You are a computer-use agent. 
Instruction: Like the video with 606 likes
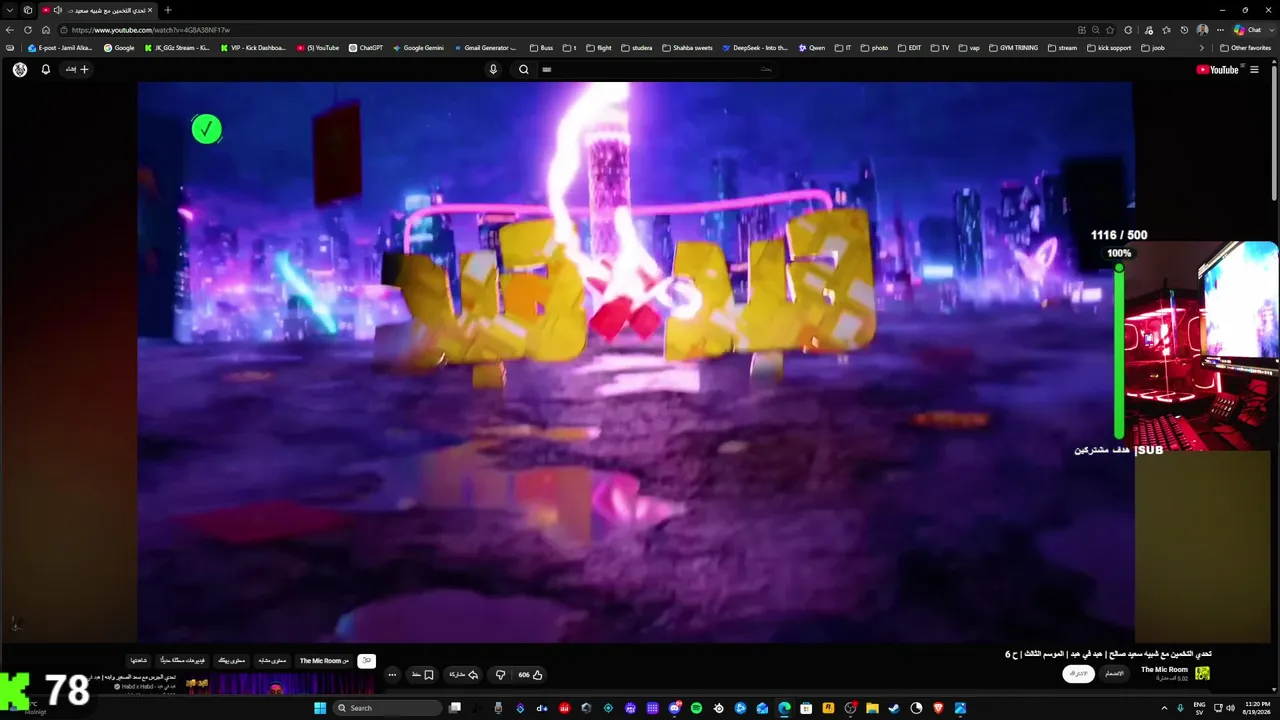click(530, 675)
